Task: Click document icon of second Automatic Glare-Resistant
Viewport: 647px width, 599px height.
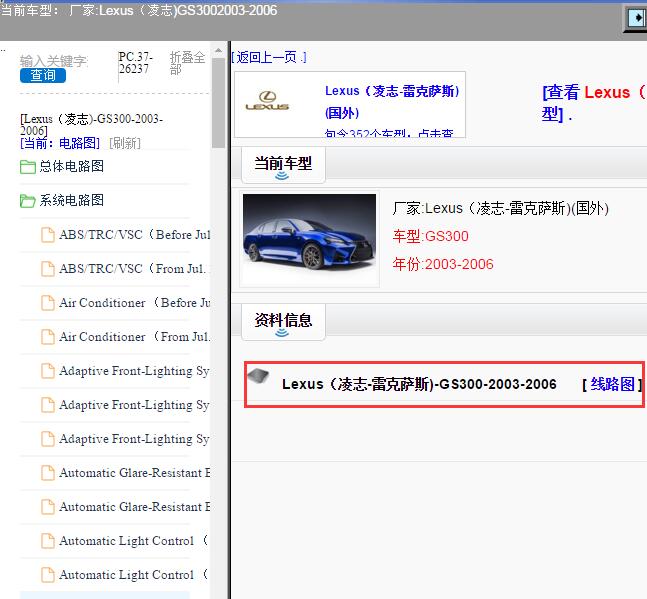Action: pyautogui.click(x=48, y=507)
